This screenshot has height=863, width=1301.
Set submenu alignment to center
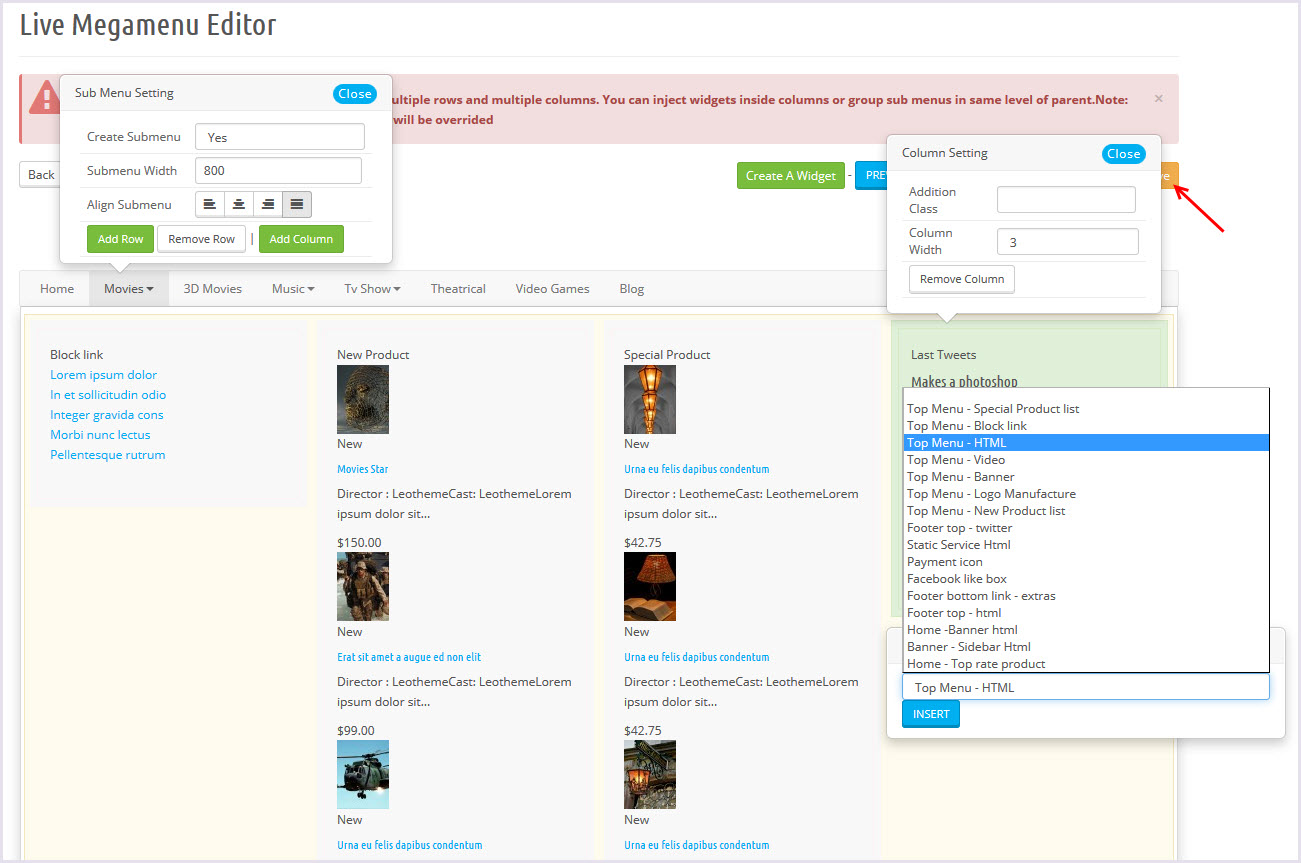click(x=239, y=204)
